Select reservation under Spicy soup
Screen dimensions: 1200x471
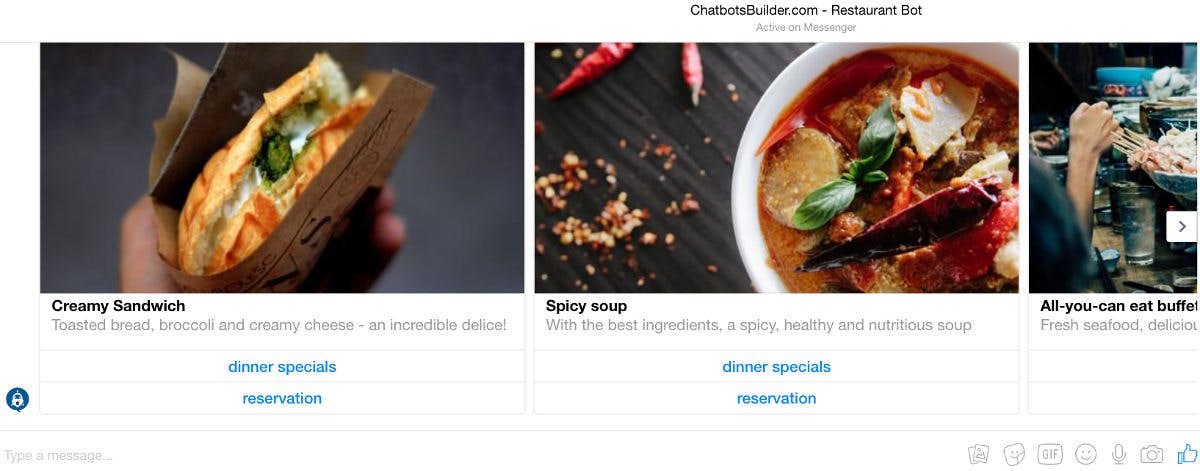tap(776, 398)
